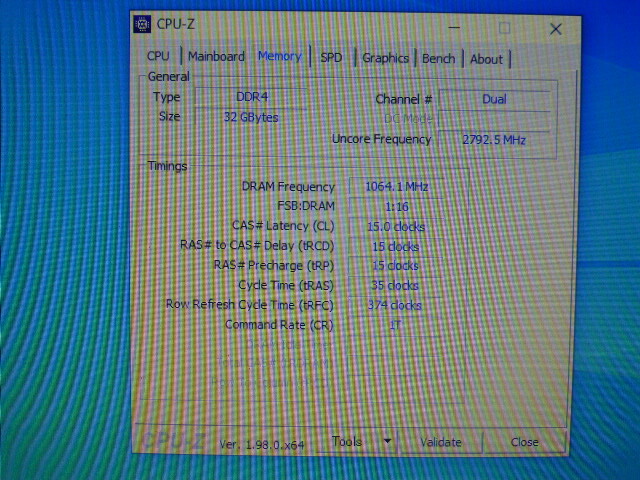Click the version text Ver. 1.98.0.x64
640x480 pixels.
tap(262, 444)
